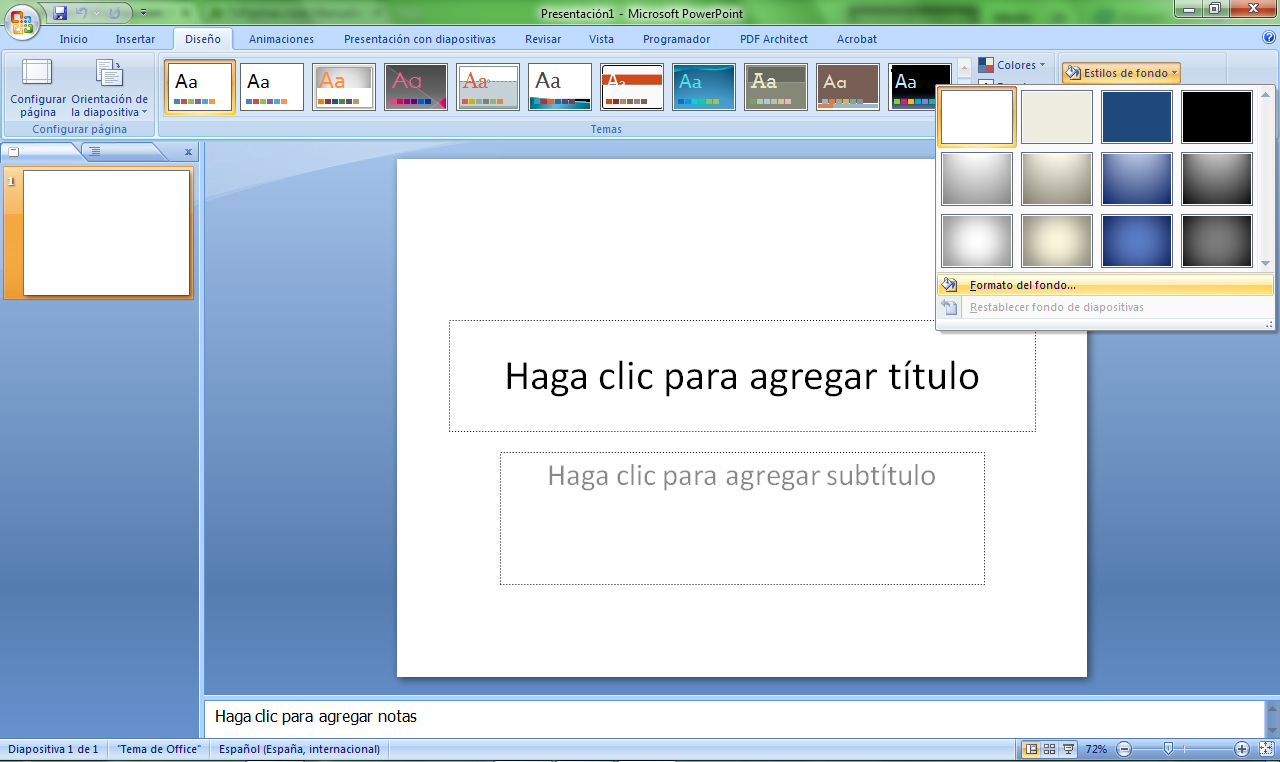Apply the solid dark blue background style
The width and height of the screenshot is (1280, 762).
(x=1136, y=117)
